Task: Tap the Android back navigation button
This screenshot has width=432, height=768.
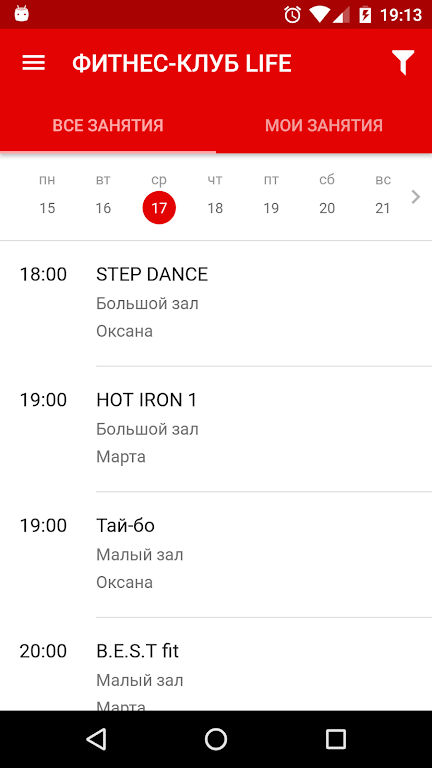Action: (96, 739)
